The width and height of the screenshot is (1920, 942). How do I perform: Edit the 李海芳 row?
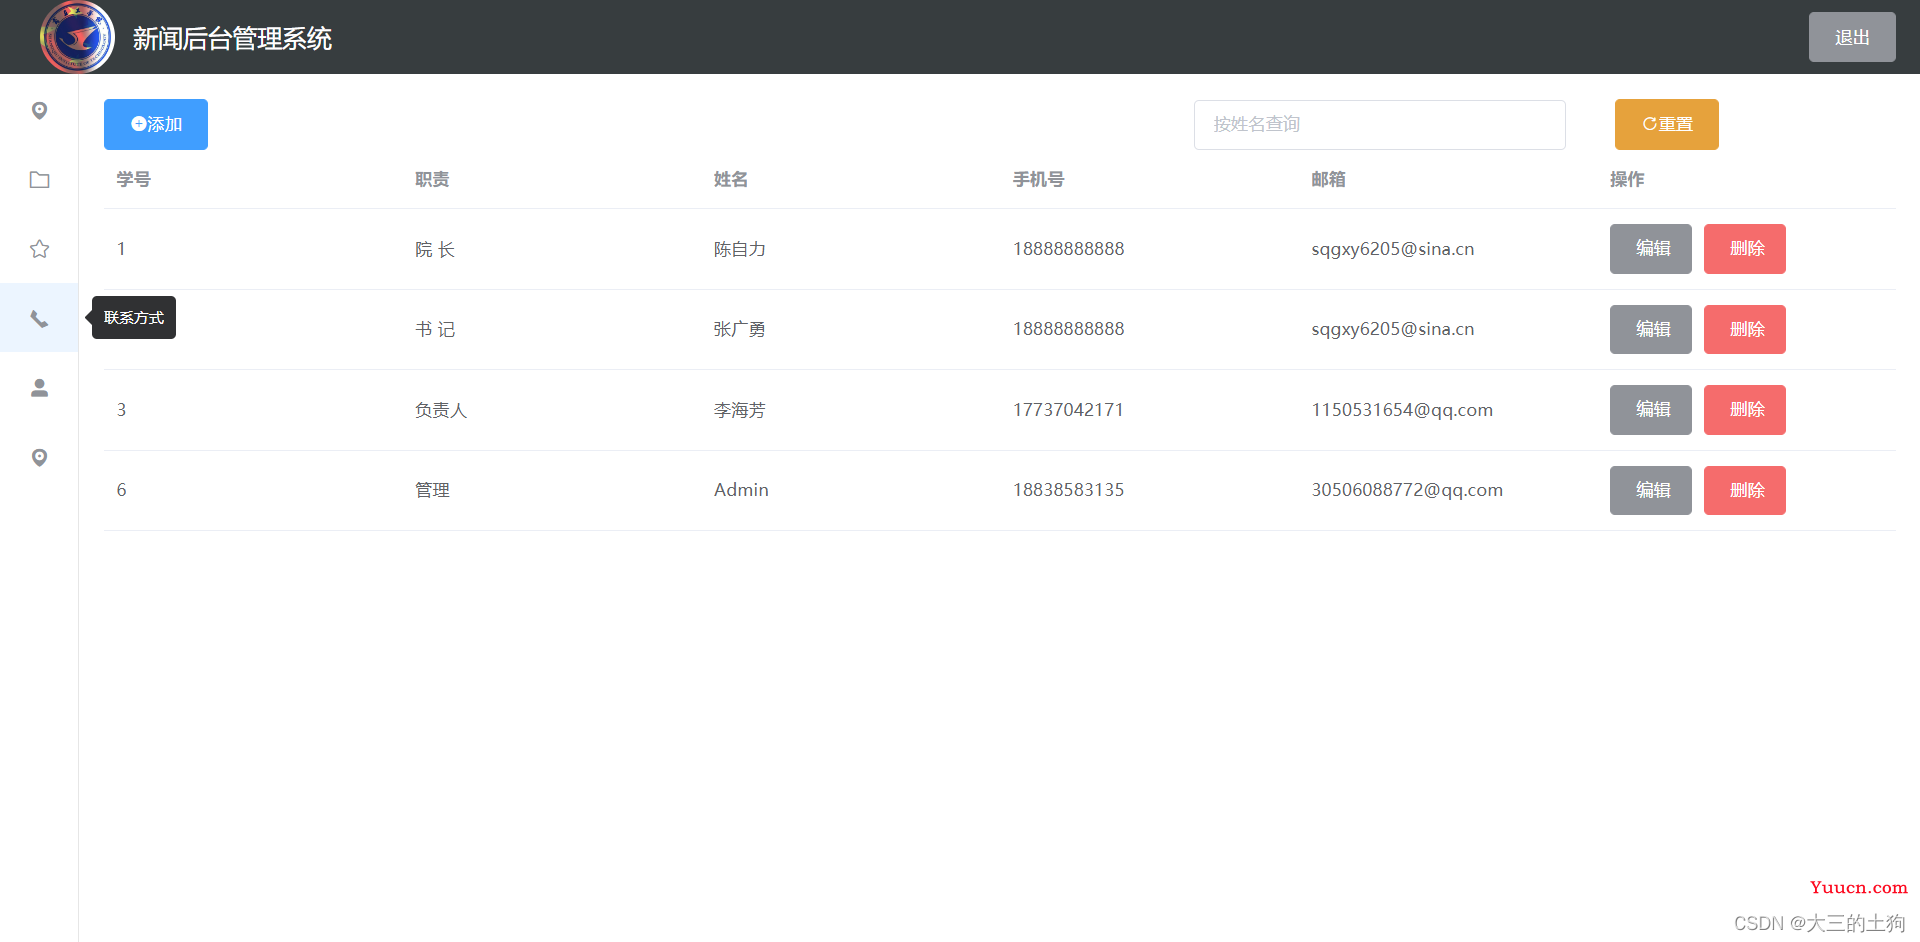tap(1651, 410)
